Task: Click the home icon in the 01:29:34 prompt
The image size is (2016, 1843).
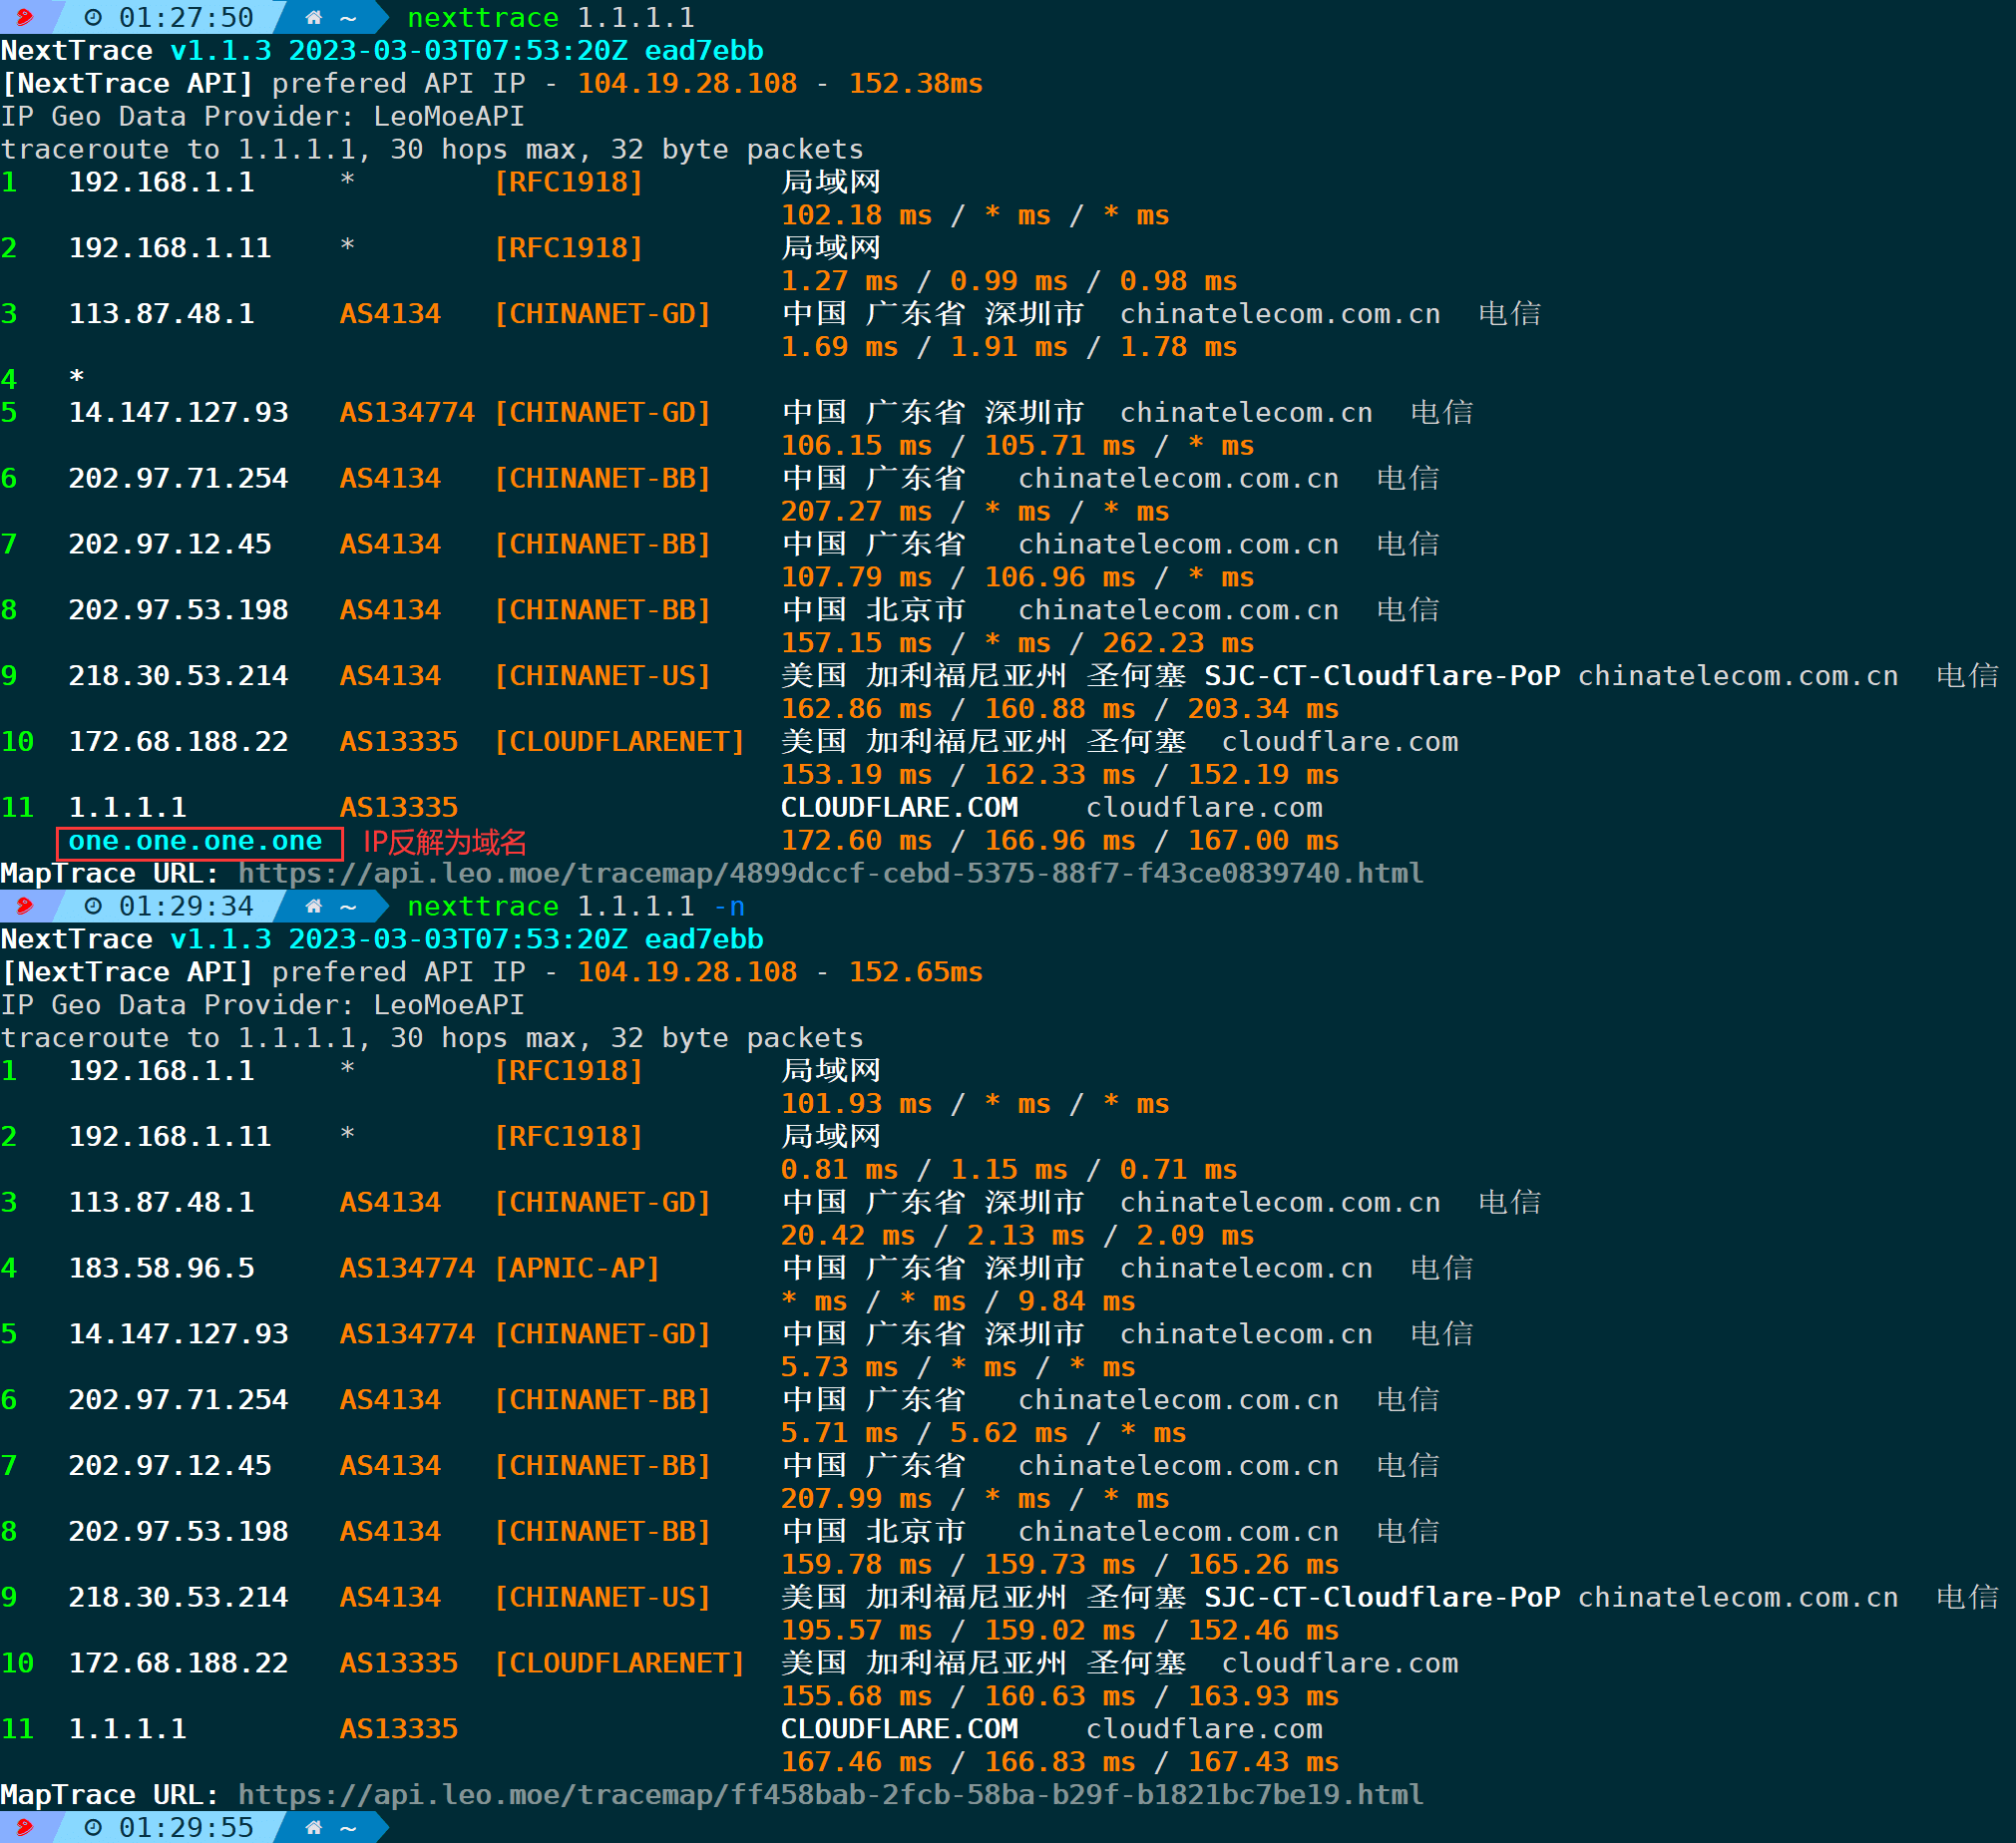Action: [x=314, y=906]
